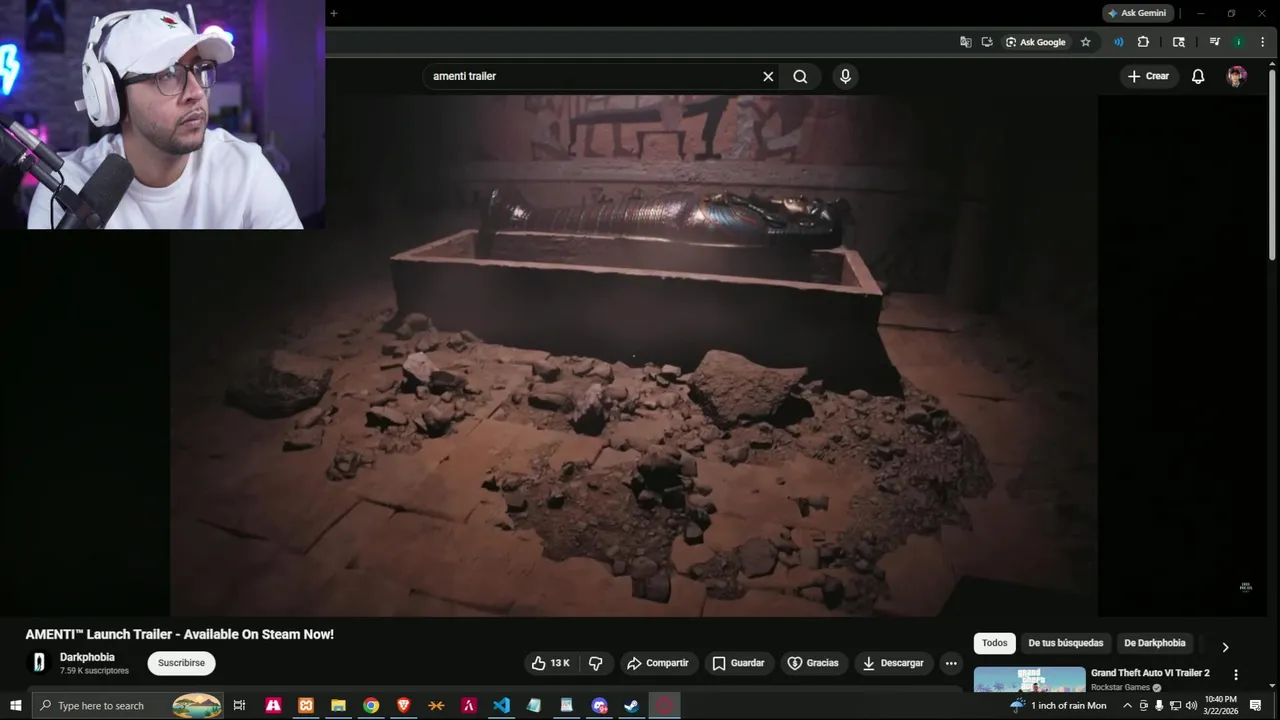1280x720 pixels.
Task: Expand hidden system tray icons
Action: coord(1127,705)
